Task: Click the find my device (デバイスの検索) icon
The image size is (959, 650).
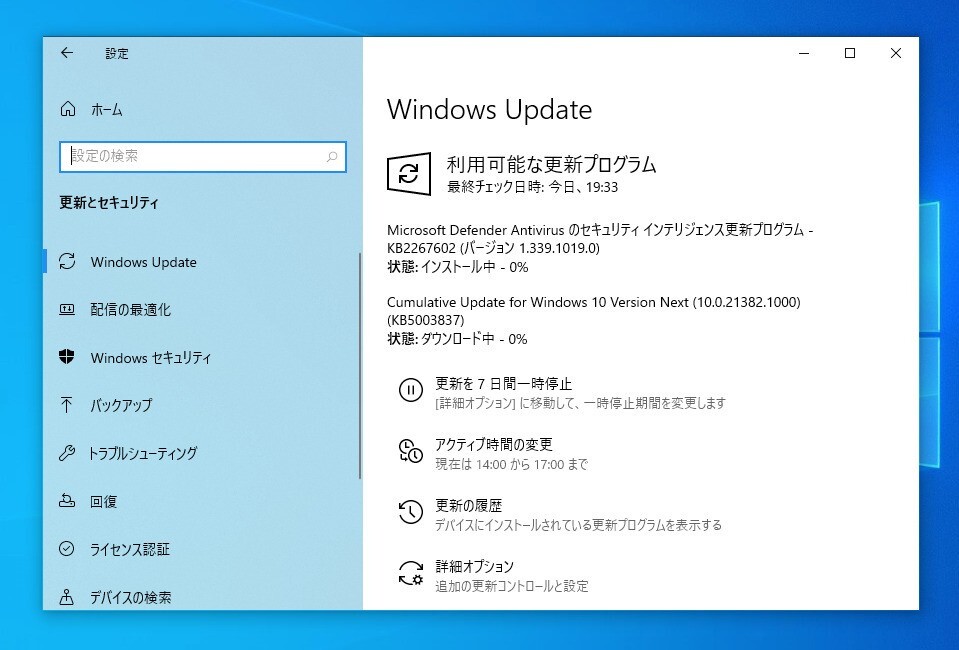Action: point(67,596)
